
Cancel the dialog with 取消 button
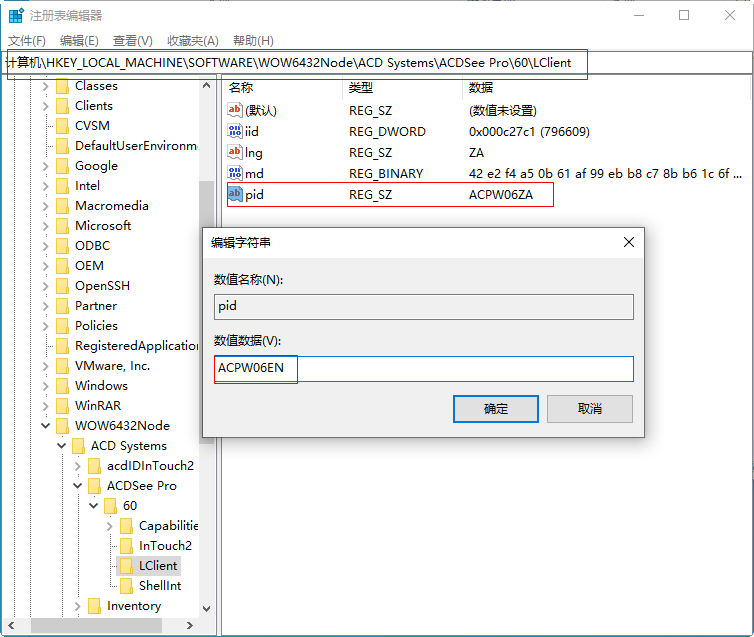[590, 409]
